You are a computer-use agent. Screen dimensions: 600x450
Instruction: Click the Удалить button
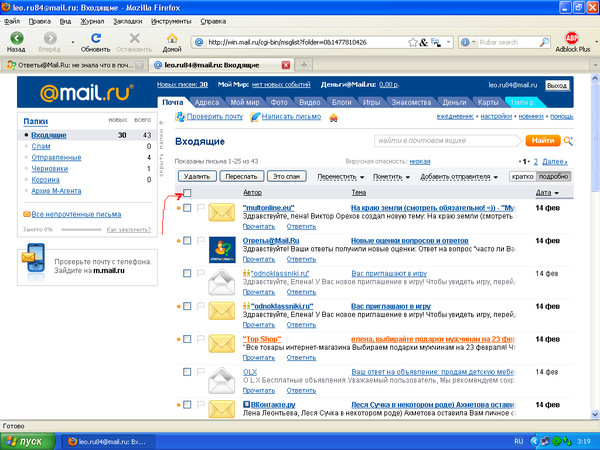197,176
